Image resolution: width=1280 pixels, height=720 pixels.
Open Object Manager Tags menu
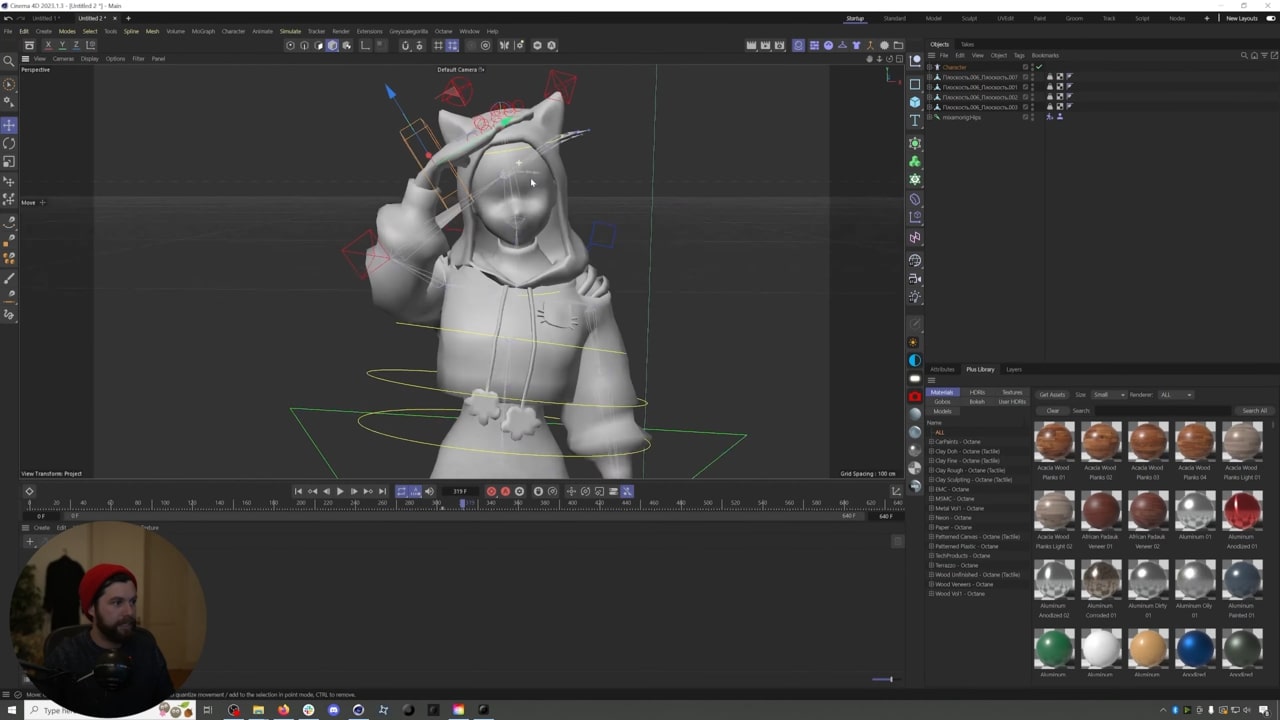[x=1019, y=55]
